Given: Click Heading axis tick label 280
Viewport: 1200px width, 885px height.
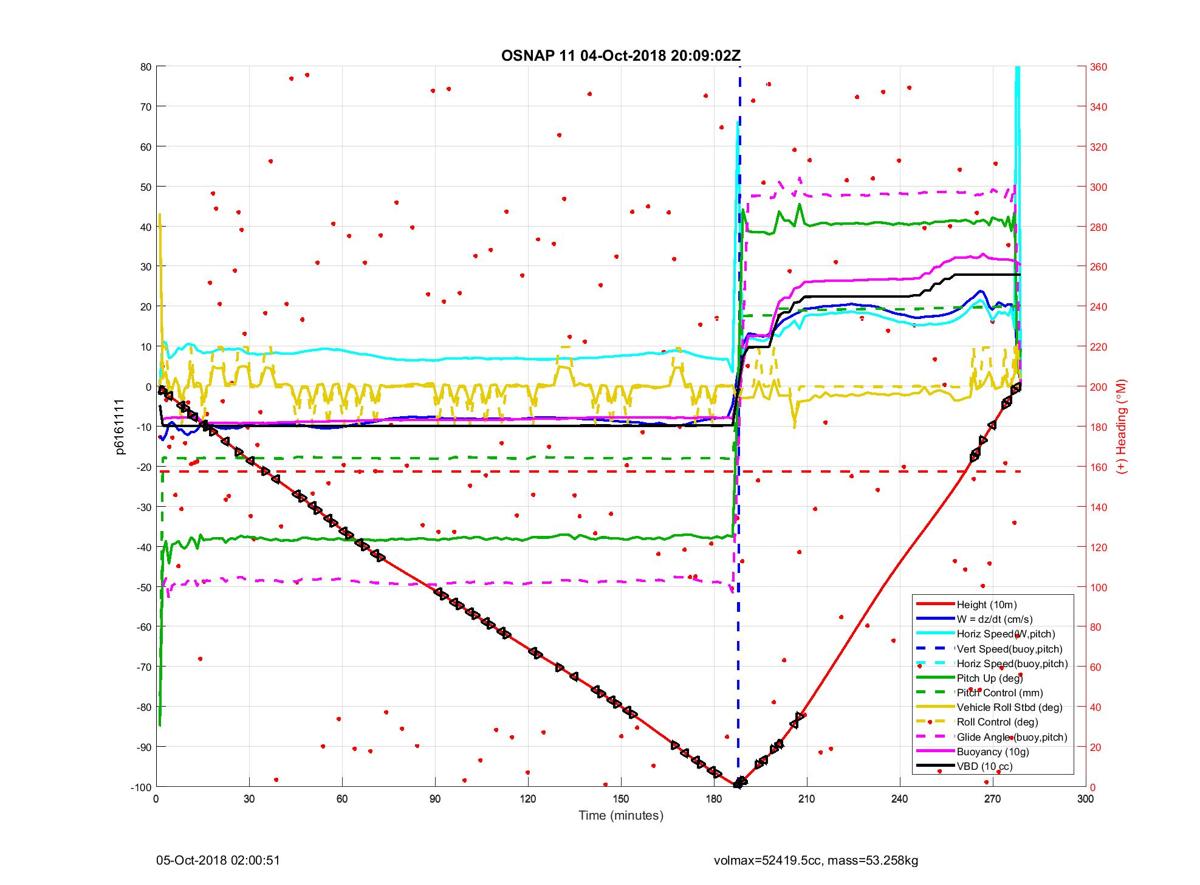Looking at the screenshot, I should coord(1099,227).
